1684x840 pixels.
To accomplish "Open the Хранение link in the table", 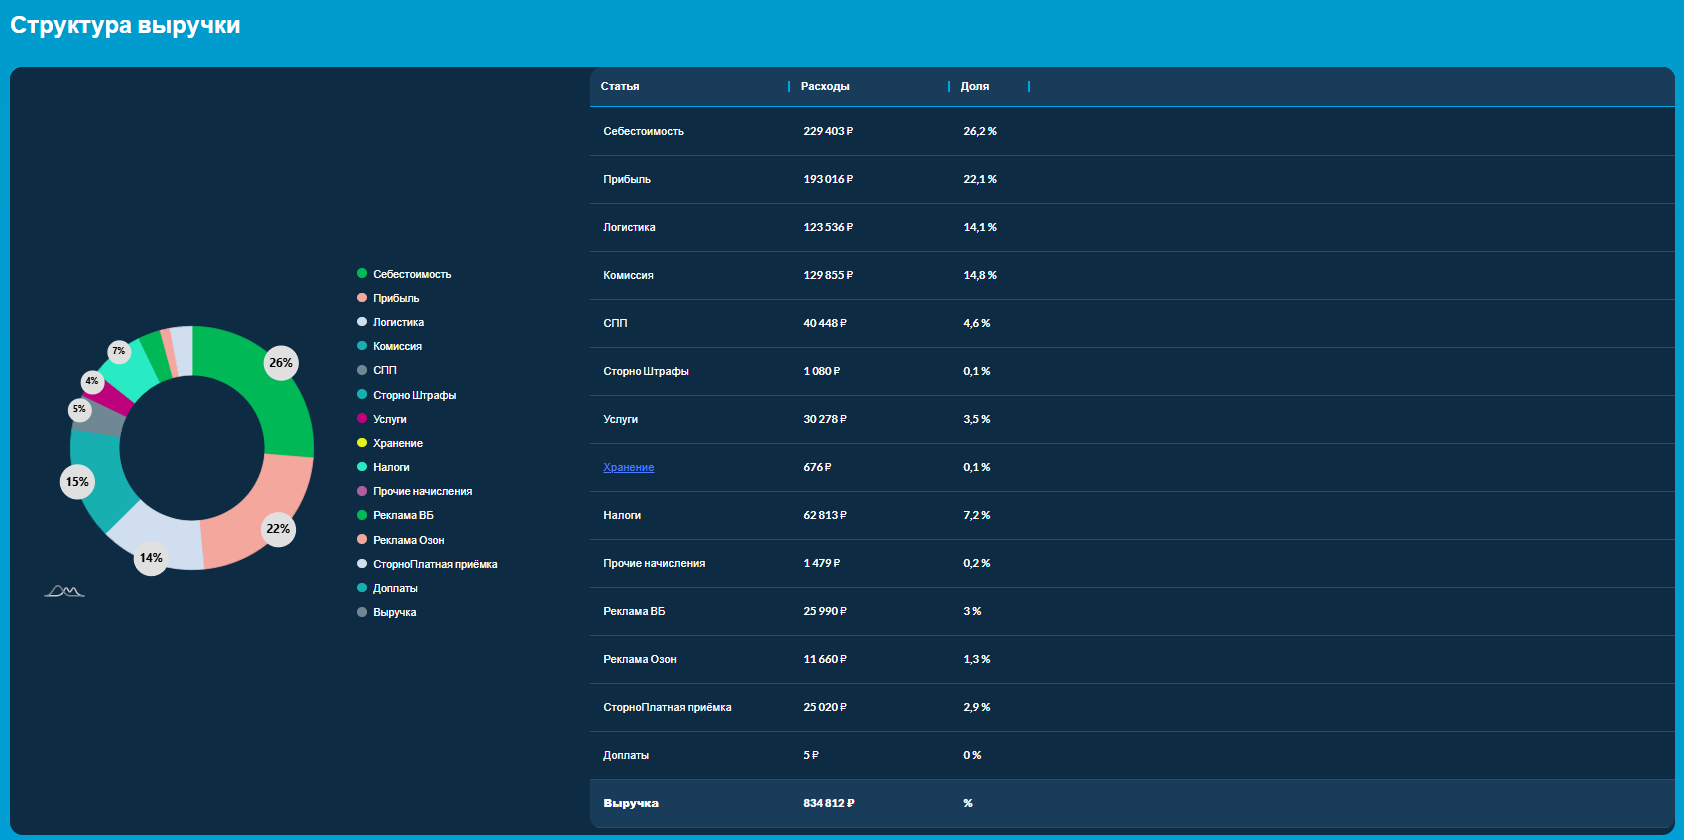I will pos(628,467).
